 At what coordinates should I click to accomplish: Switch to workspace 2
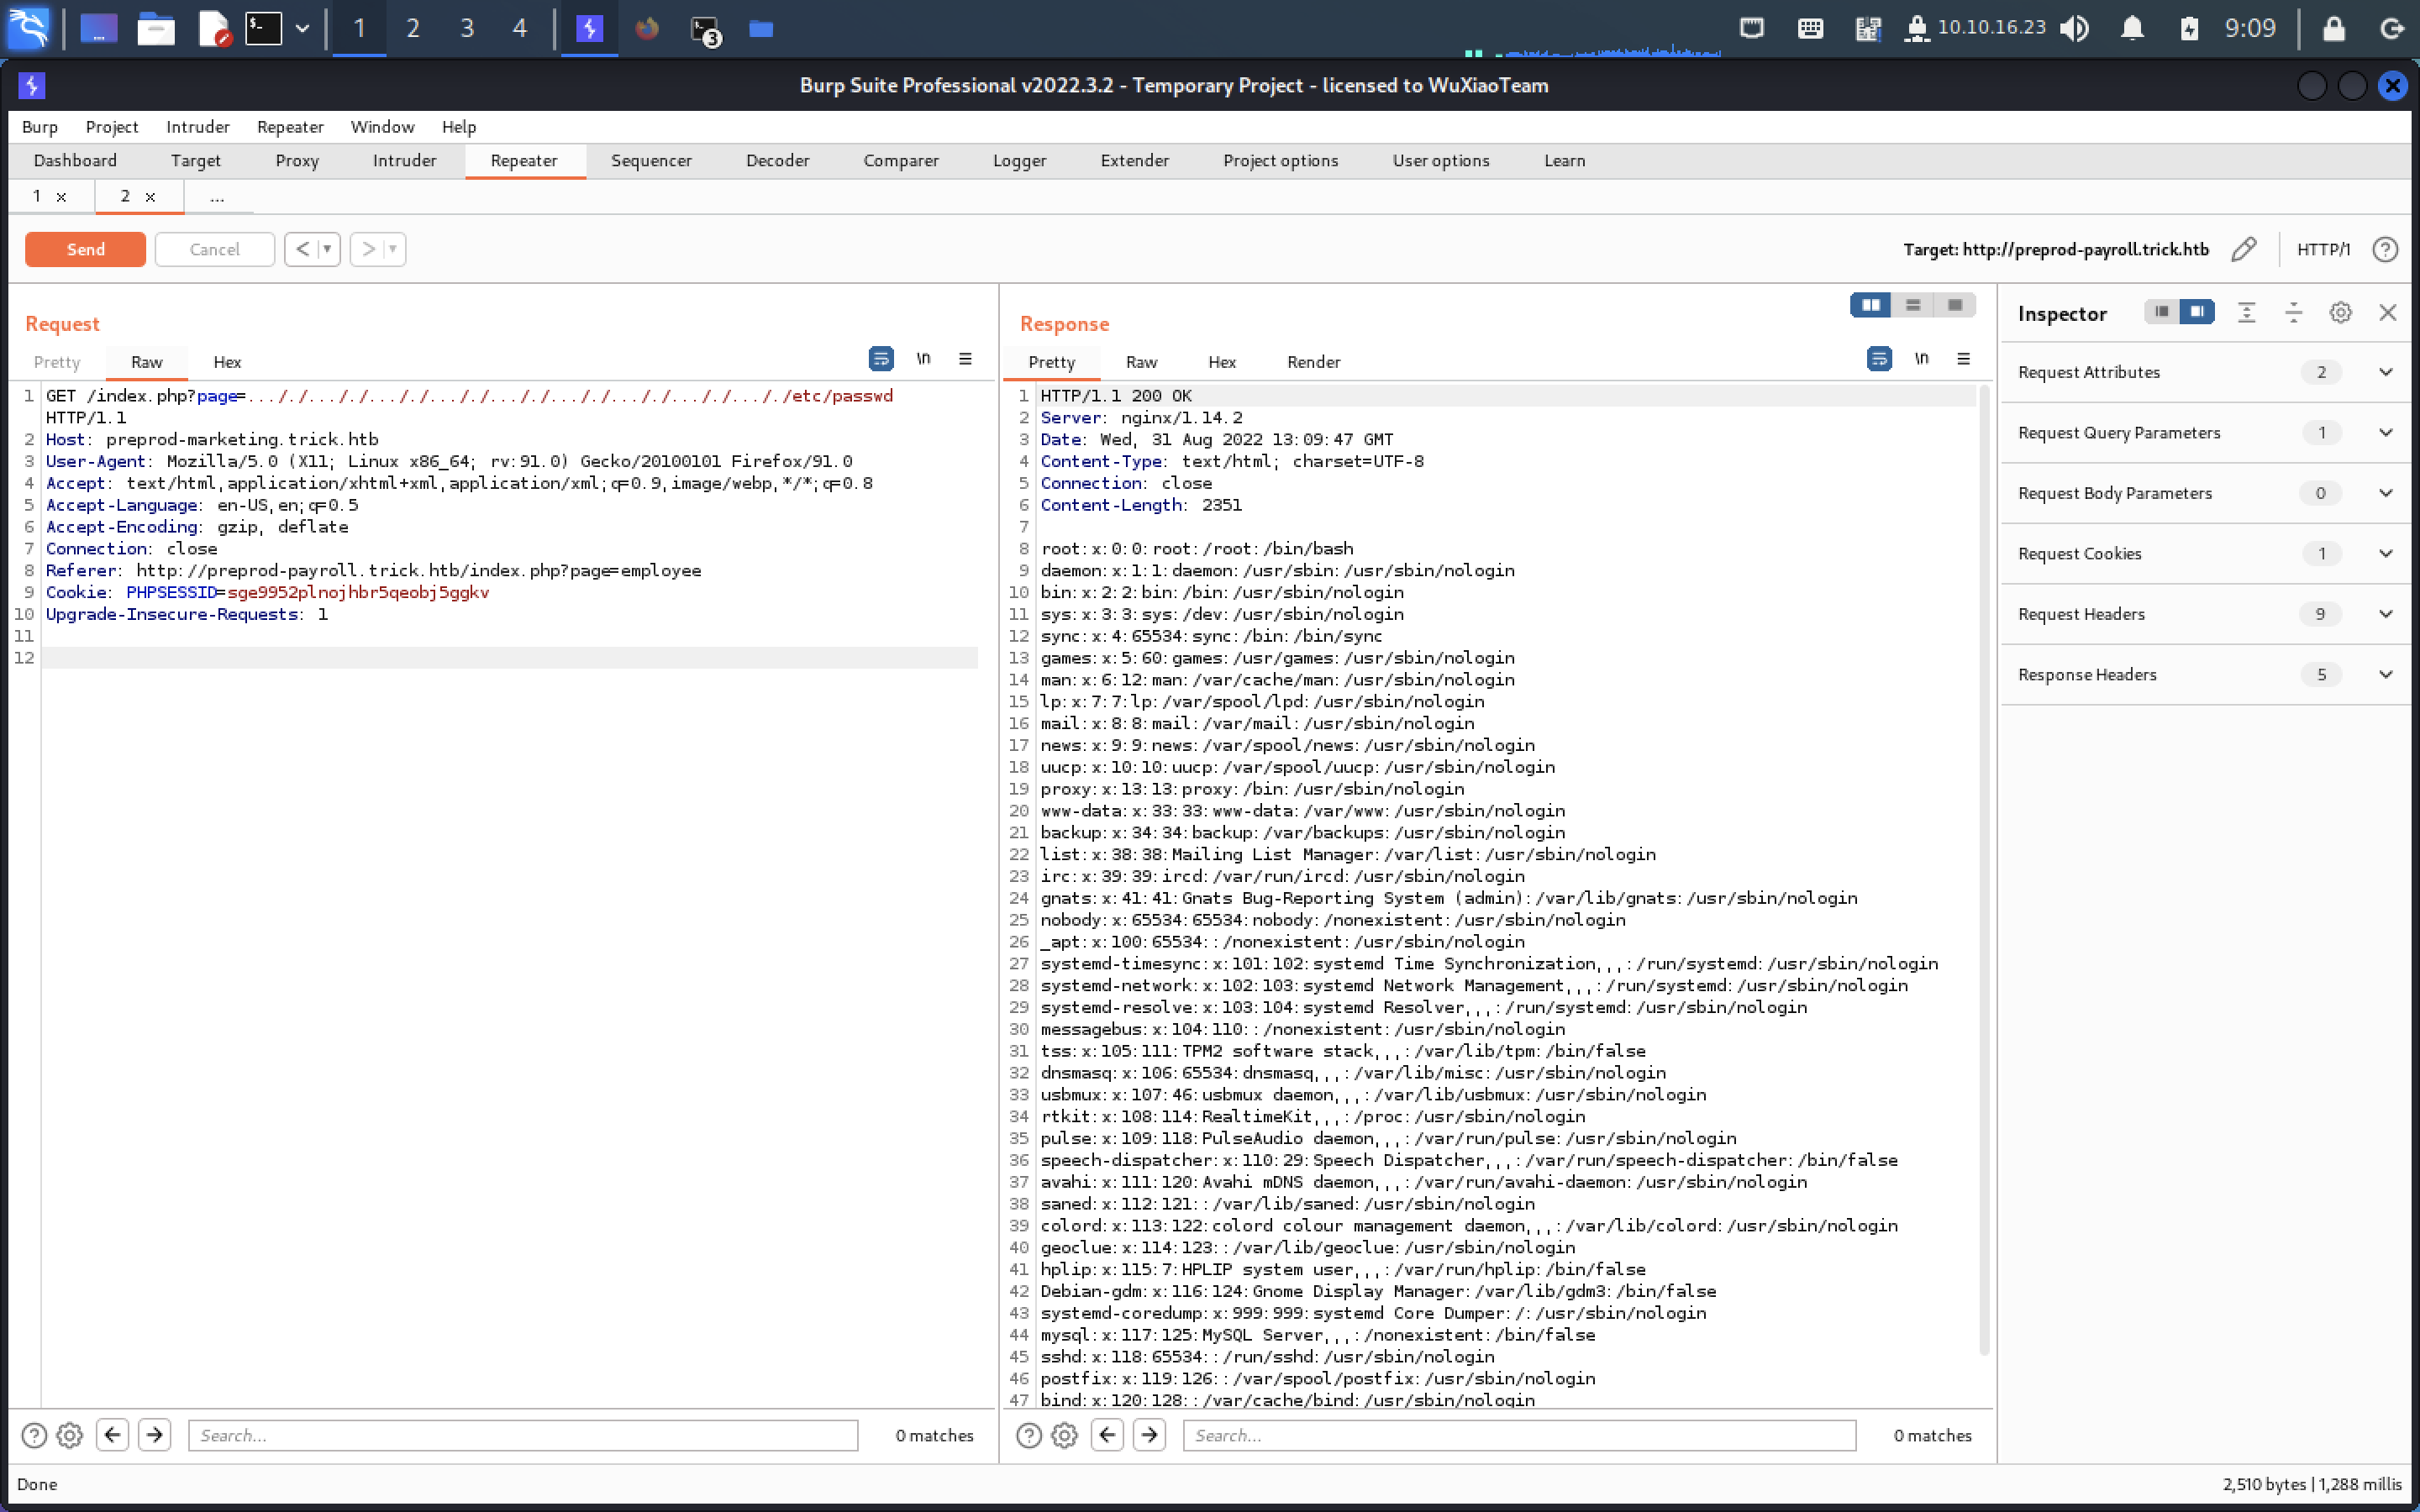[x=412, y=28]
